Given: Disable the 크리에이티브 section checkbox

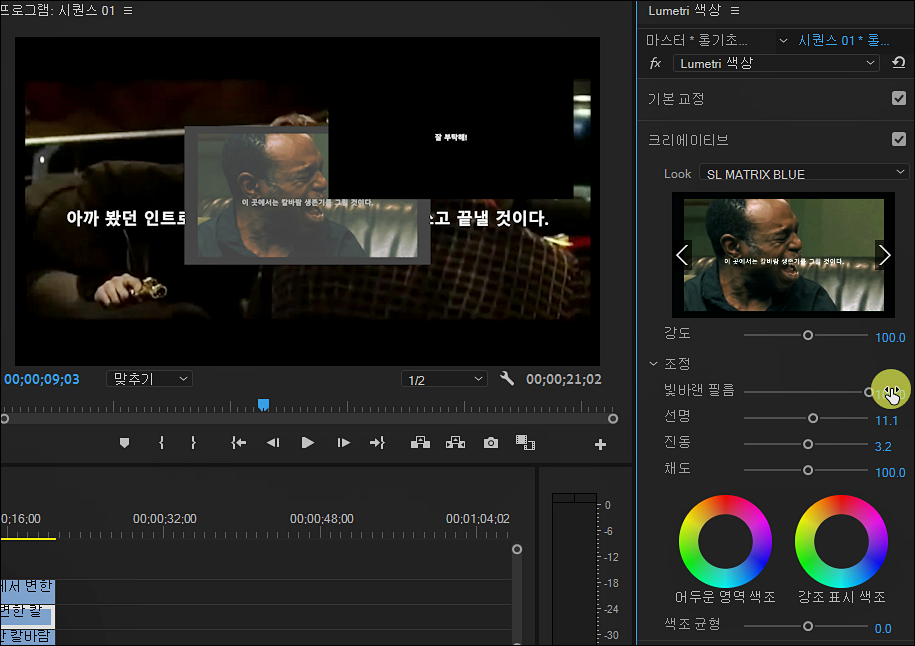Looking at the screenshot, I should pos(899,139).
